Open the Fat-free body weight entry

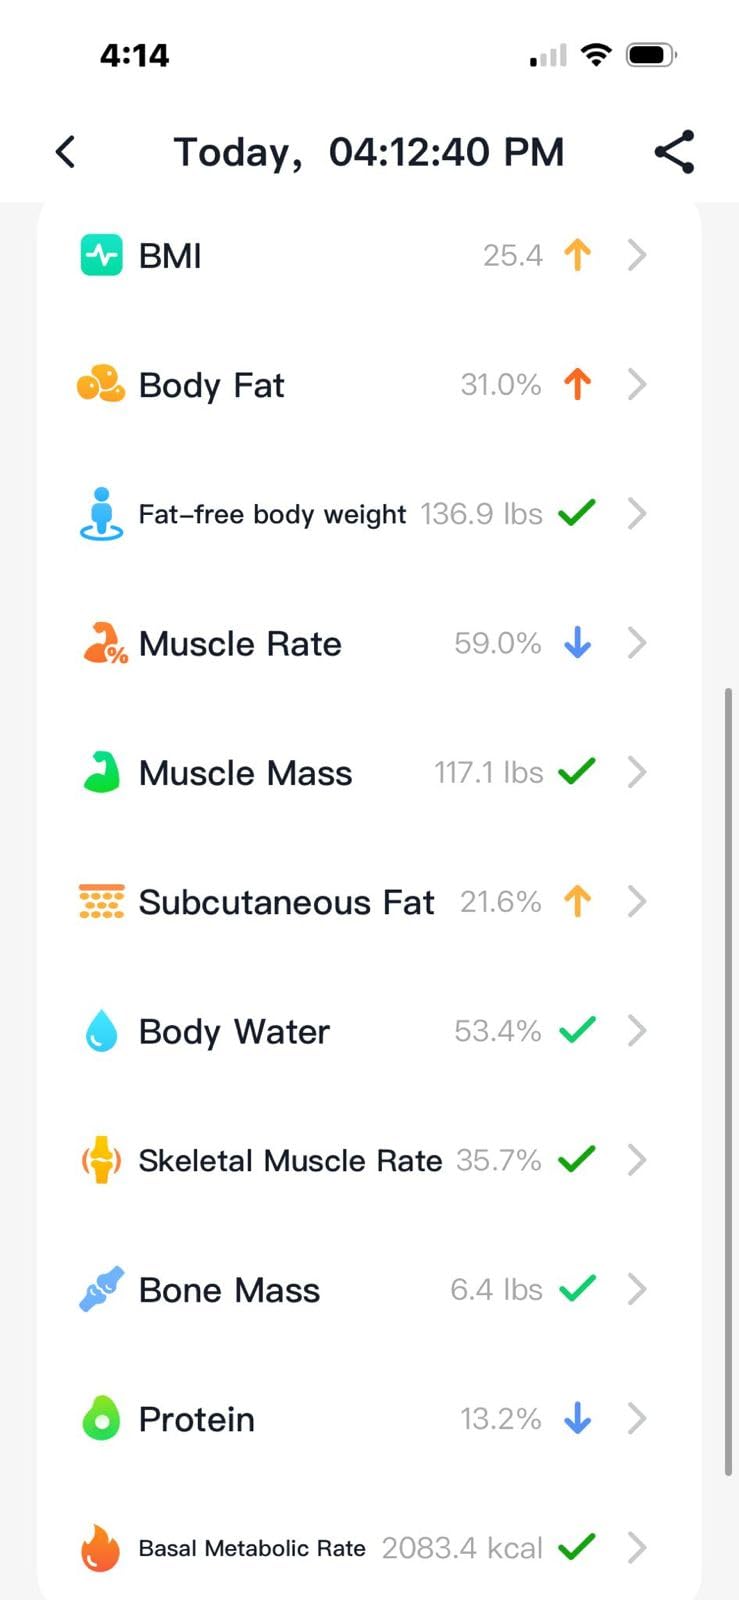tap(272, 514)
